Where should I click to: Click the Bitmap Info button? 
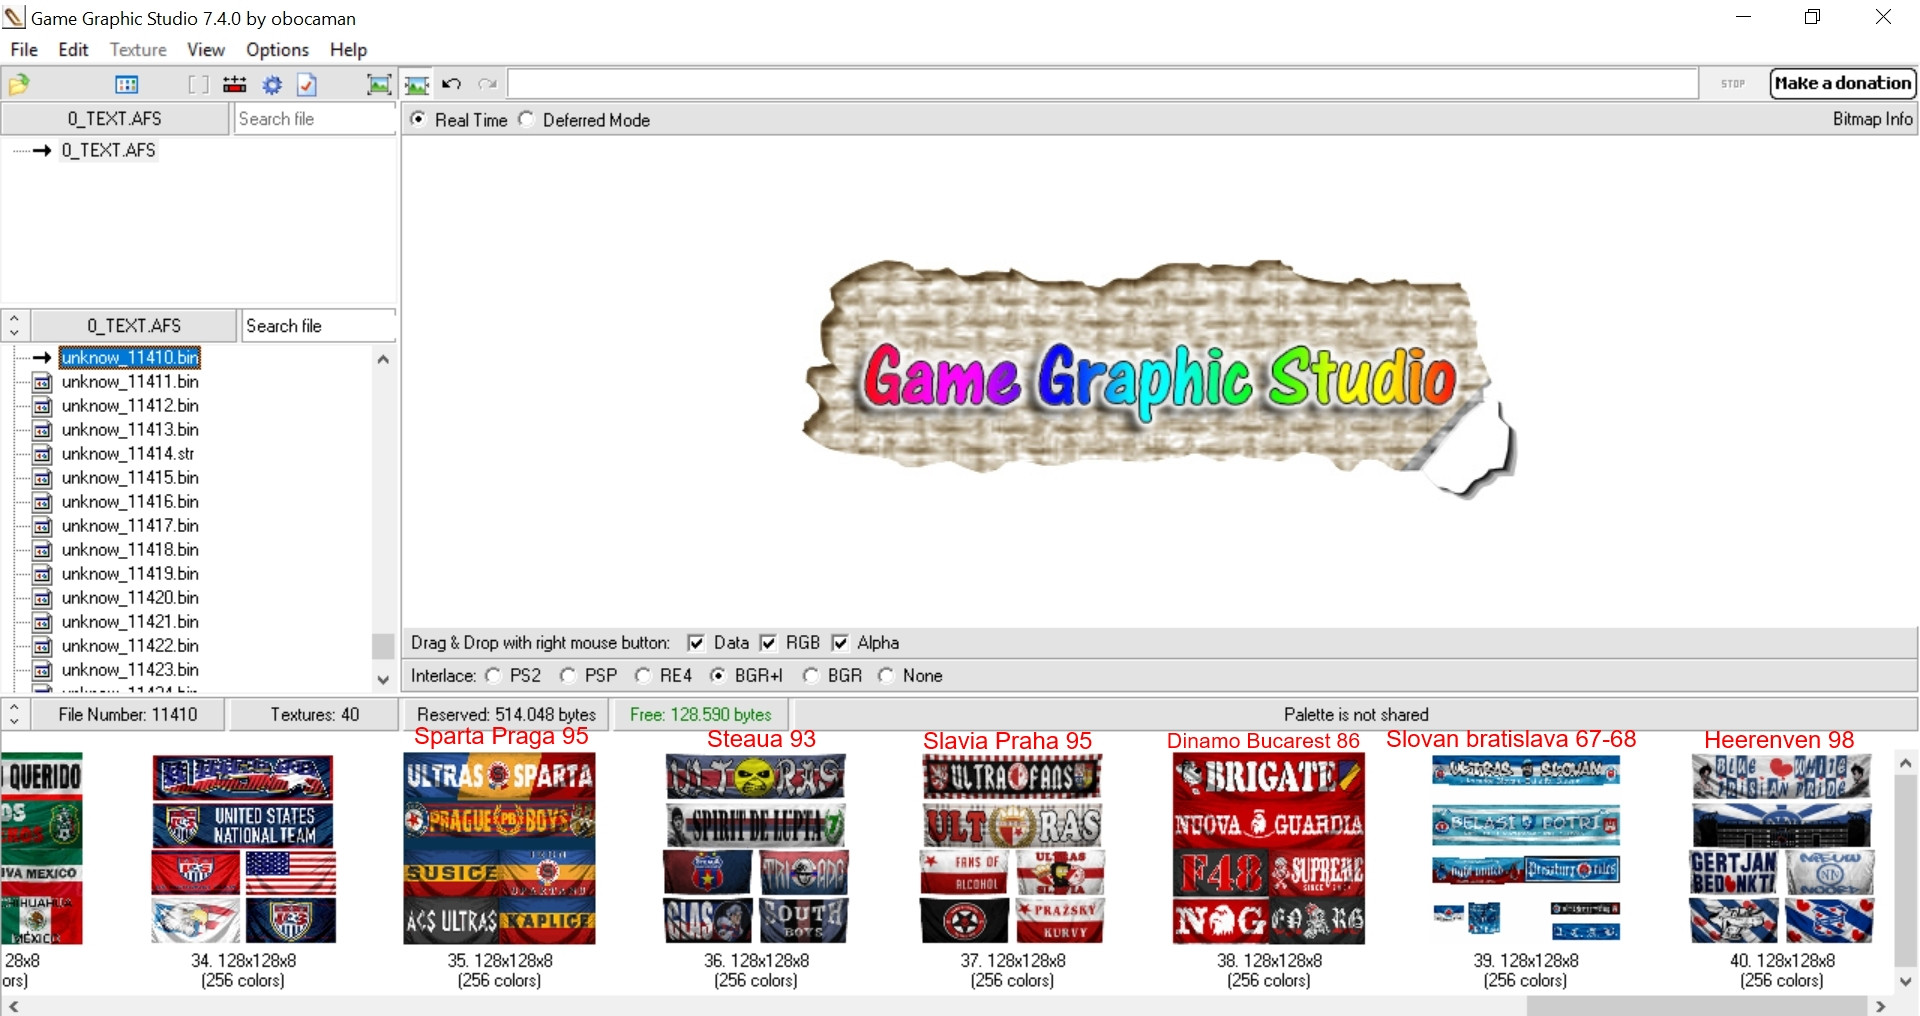point(1872,119)
